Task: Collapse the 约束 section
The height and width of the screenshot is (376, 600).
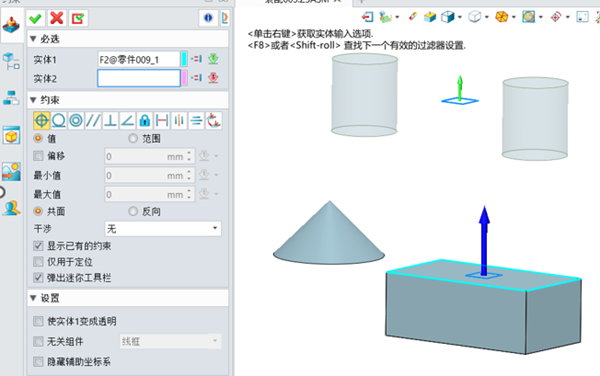Action: click(x=33, y=100)
